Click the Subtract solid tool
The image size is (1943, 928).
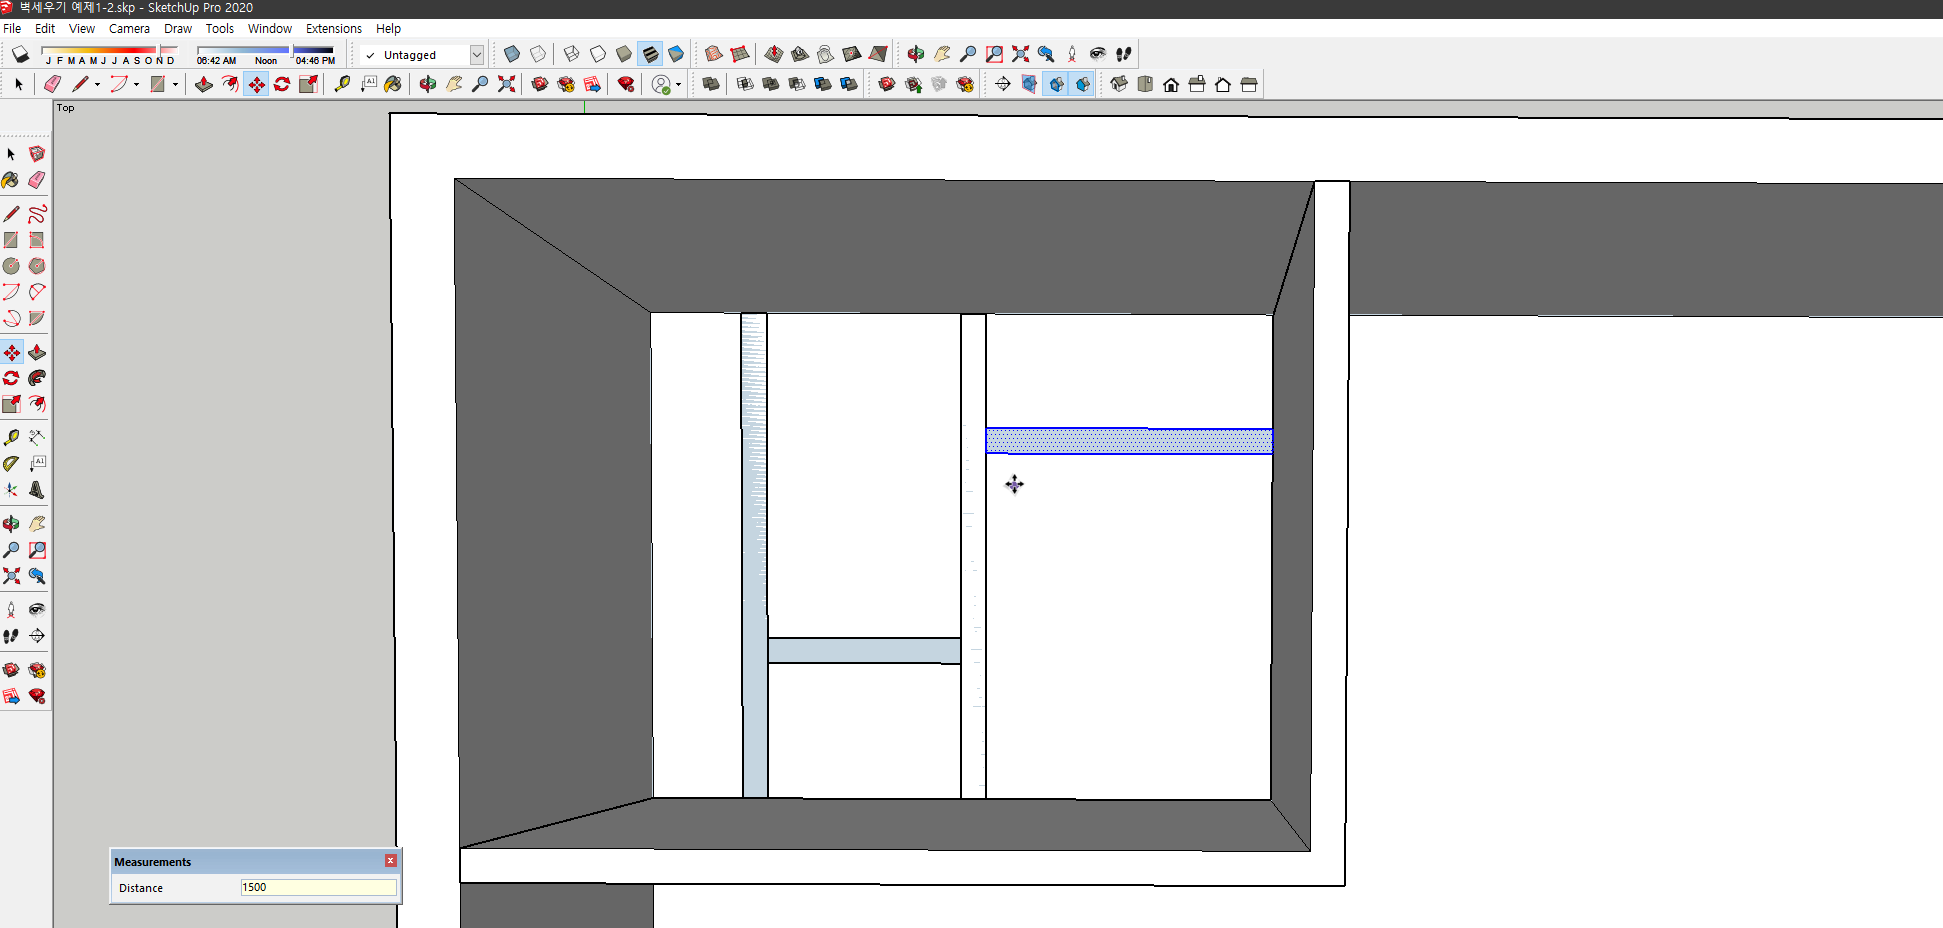797,84
